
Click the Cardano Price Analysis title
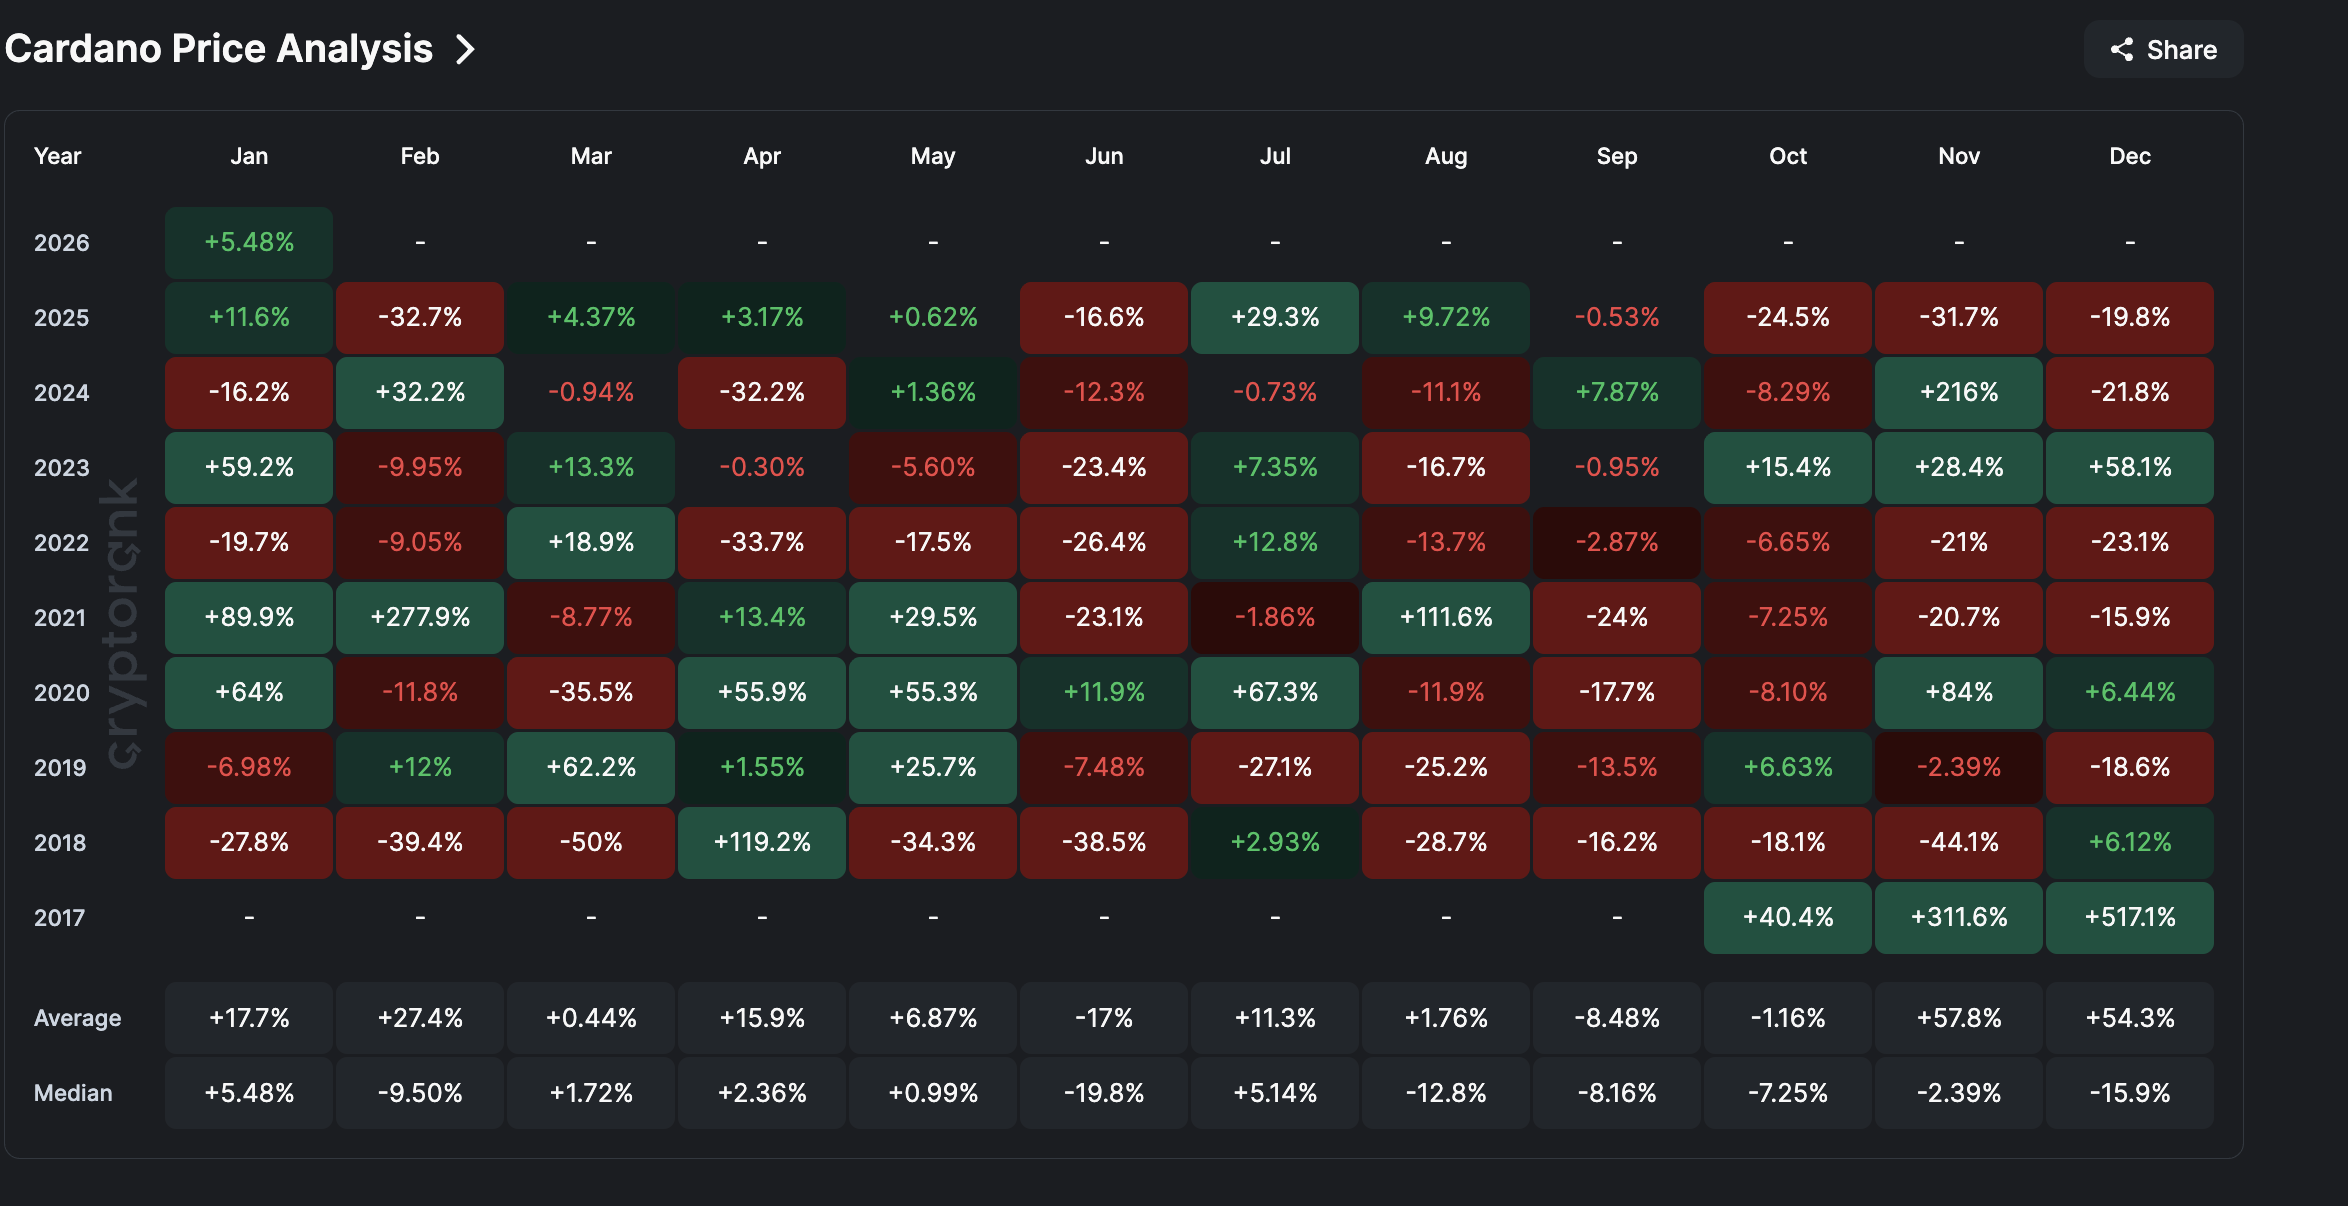[x=219, y=48]
